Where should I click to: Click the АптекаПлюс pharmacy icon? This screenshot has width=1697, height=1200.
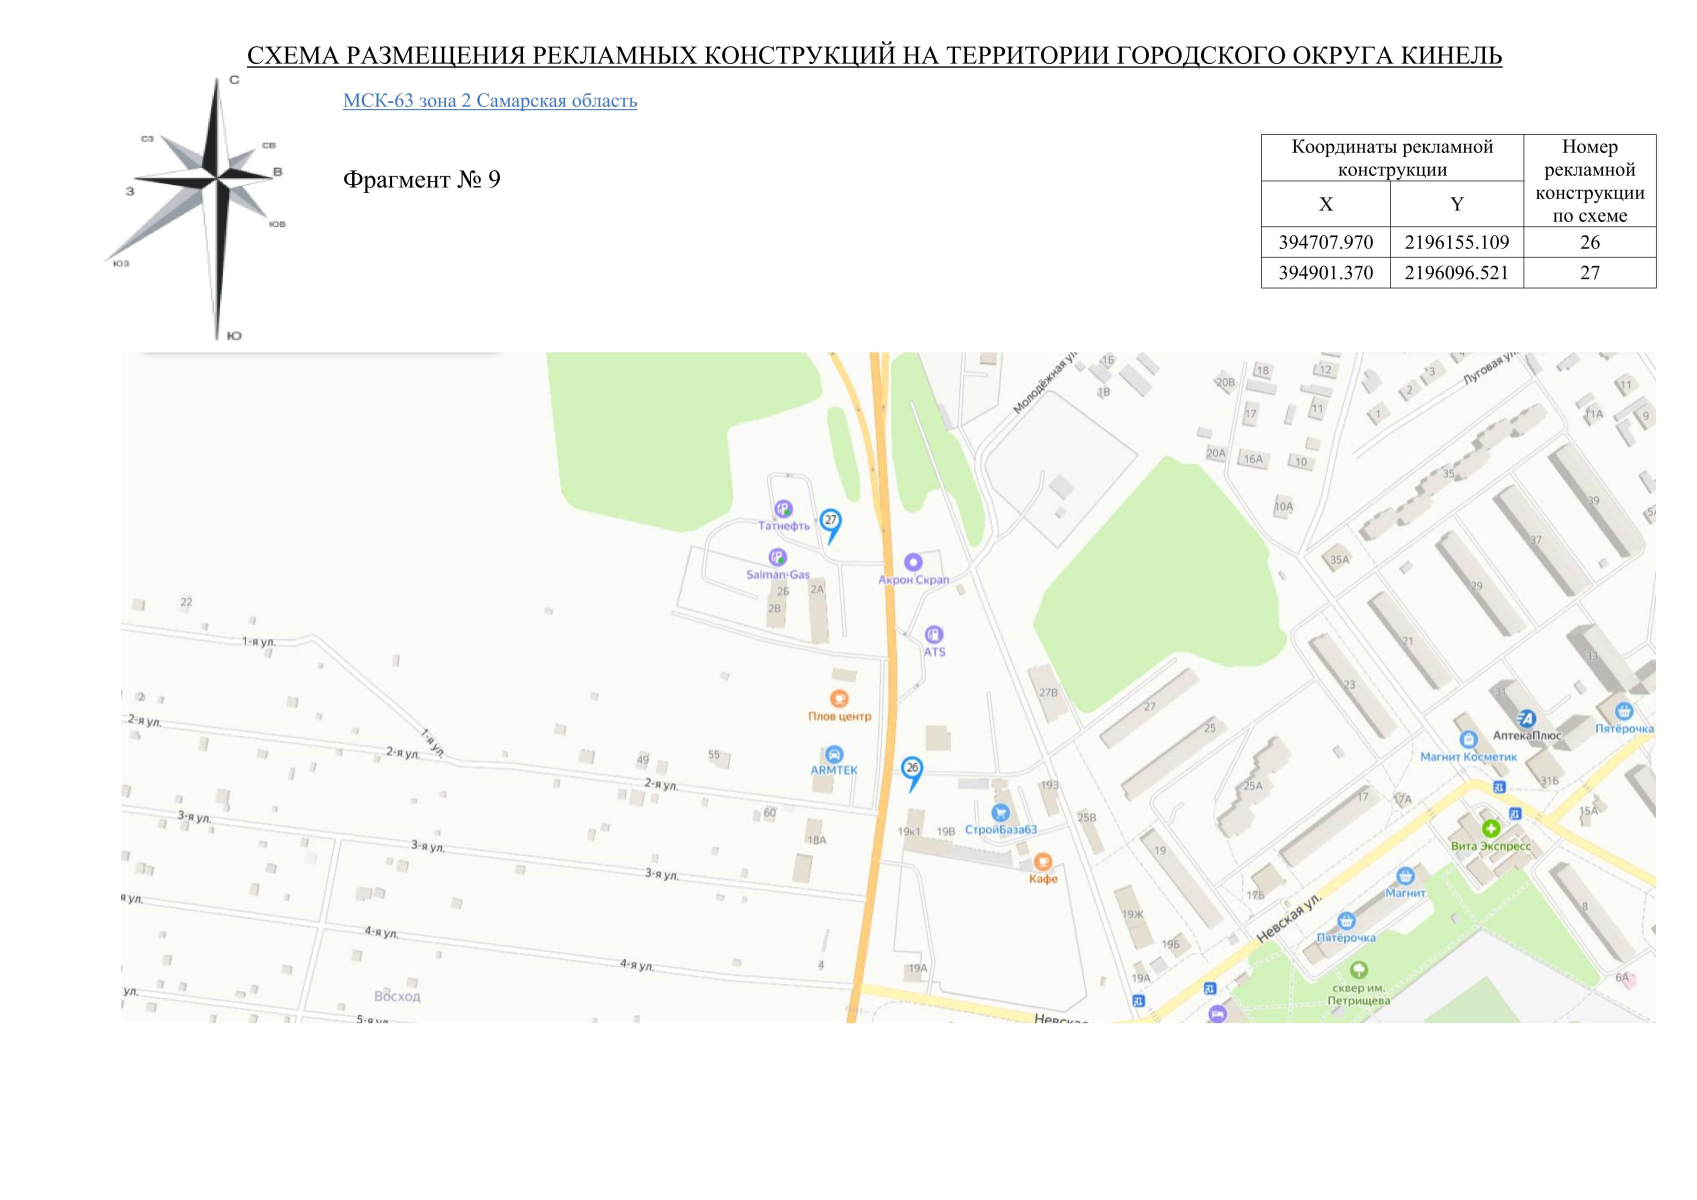(x=1526, y=718)
